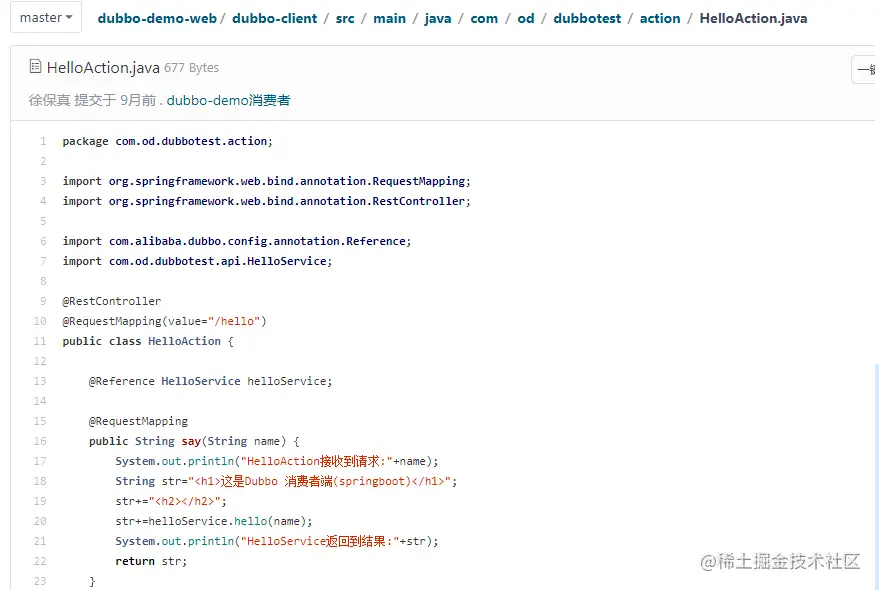Click the author name 徐保真
This screenshot has width=879, height=590.
[49, 100]
